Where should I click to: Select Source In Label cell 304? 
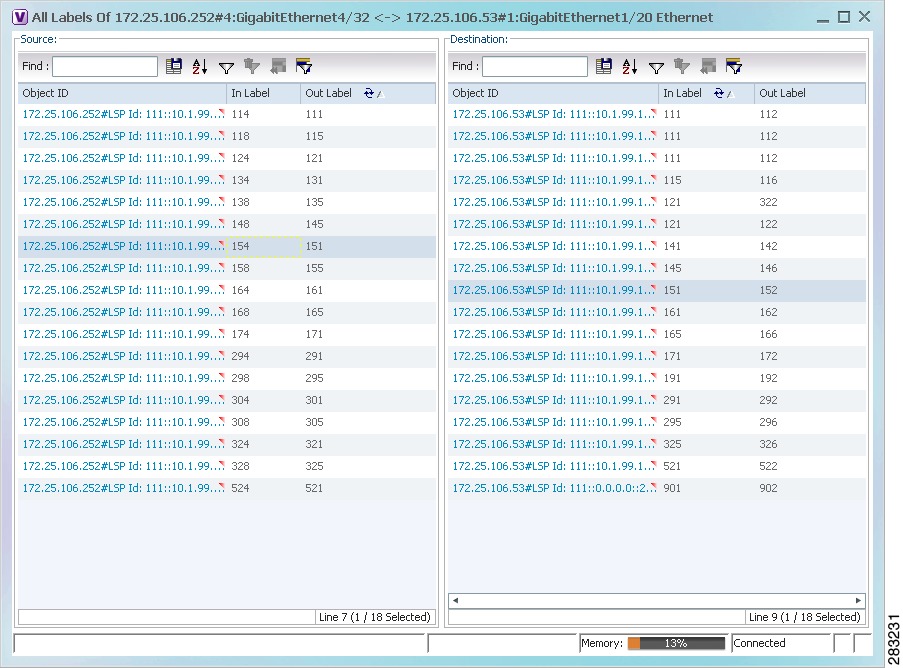tap(263, 400)
